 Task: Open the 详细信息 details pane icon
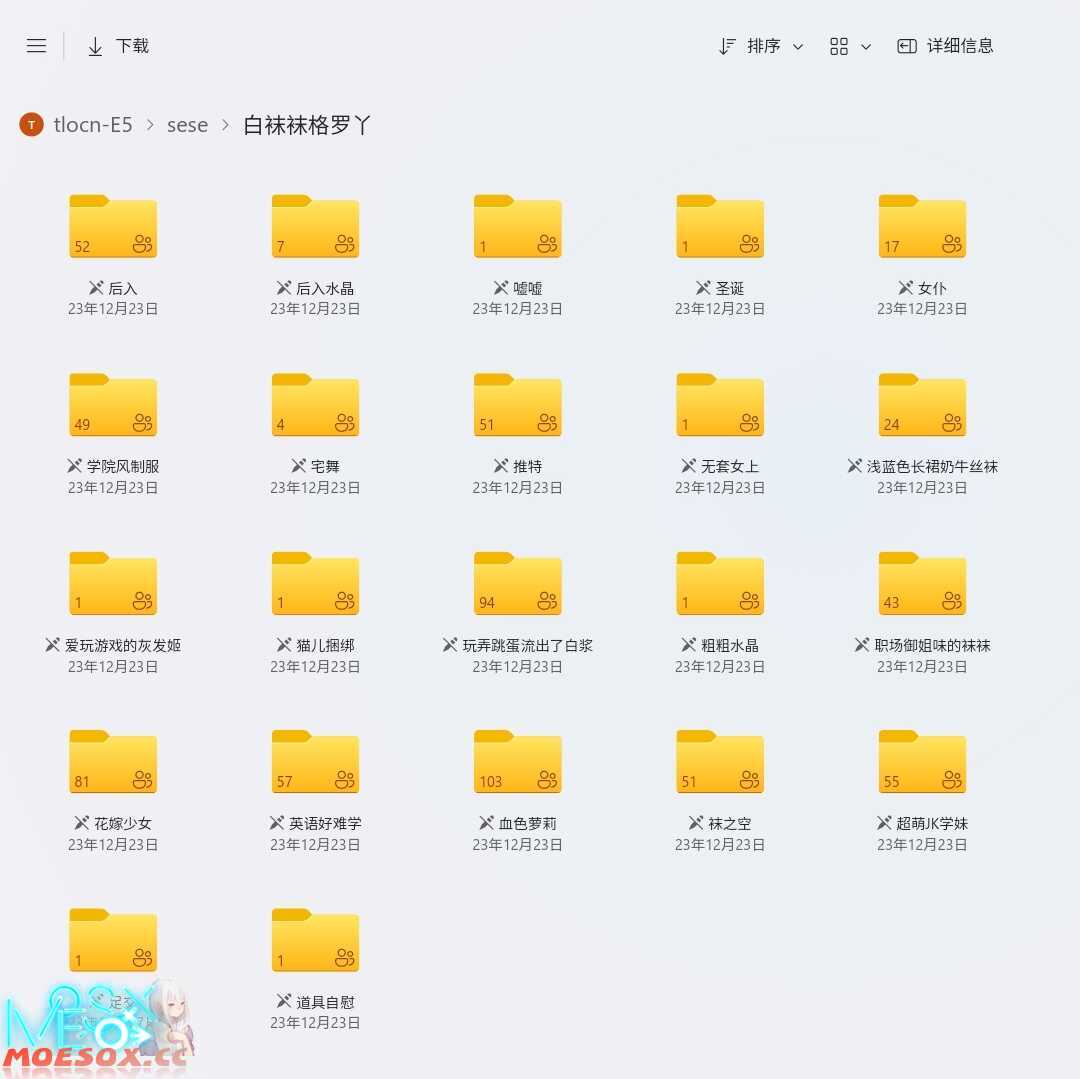click(x=906, y=45)
